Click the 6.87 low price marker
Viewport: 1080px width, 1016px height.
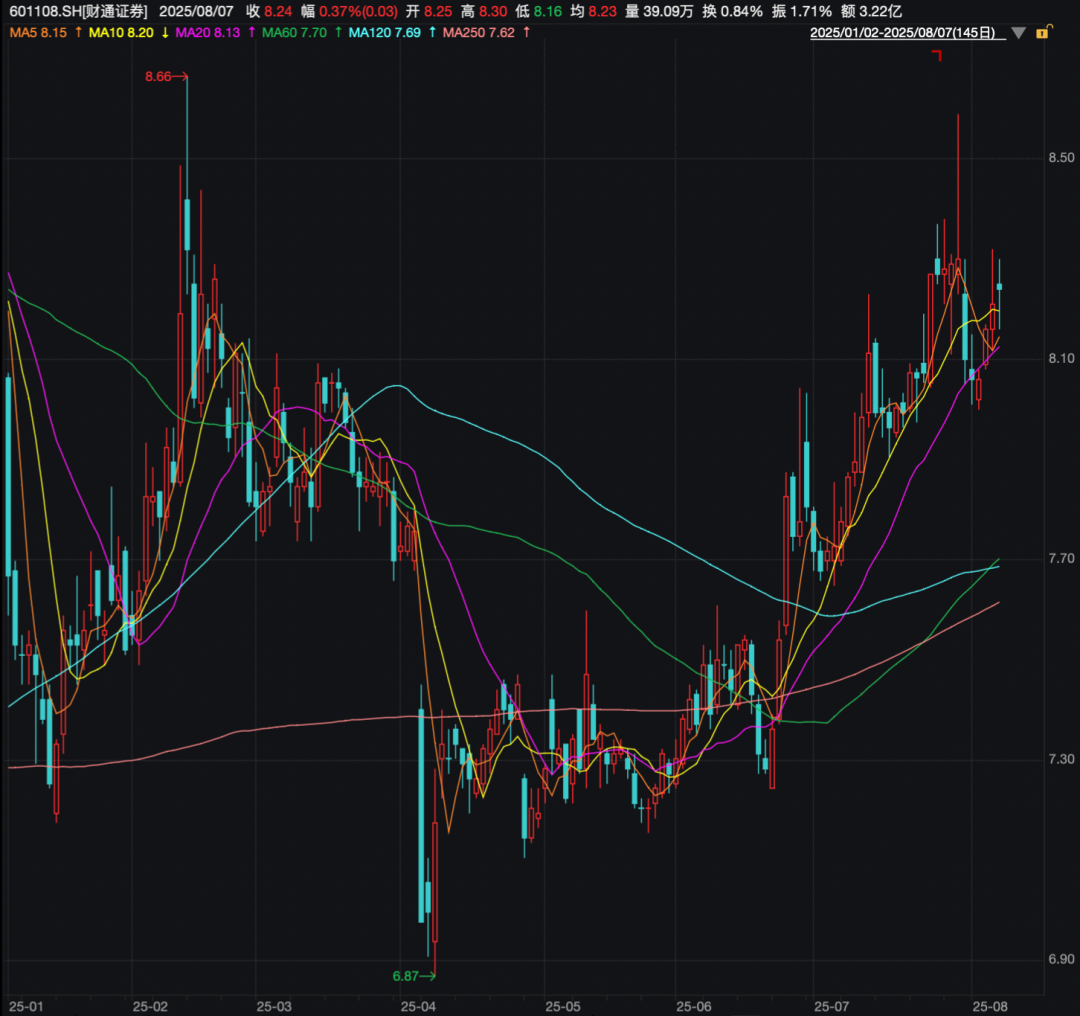pos(406,975)
